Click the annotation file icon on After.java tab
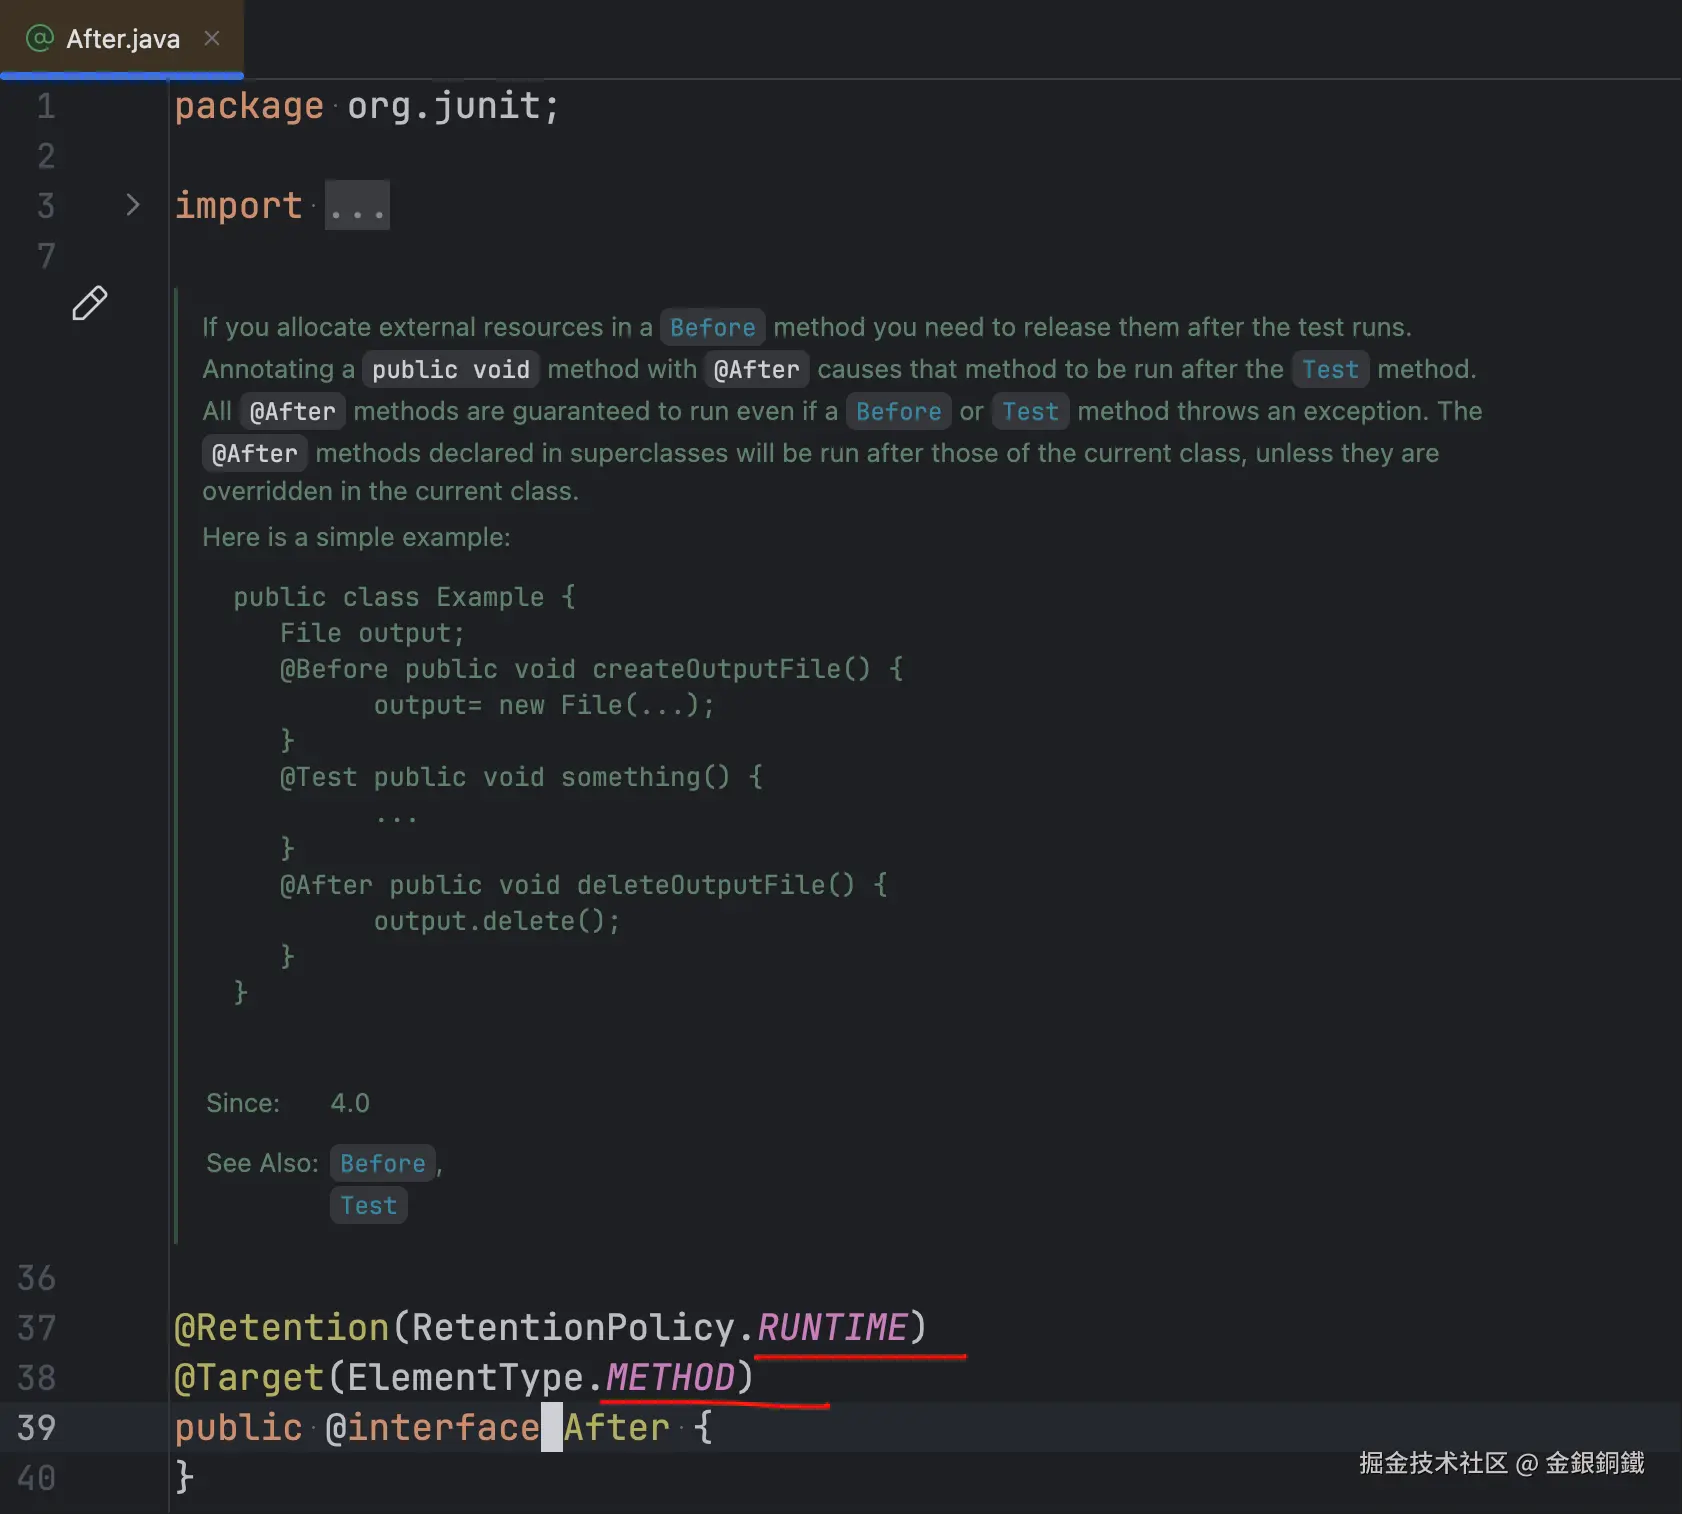 pyautogui.click(x=40, y=39)
